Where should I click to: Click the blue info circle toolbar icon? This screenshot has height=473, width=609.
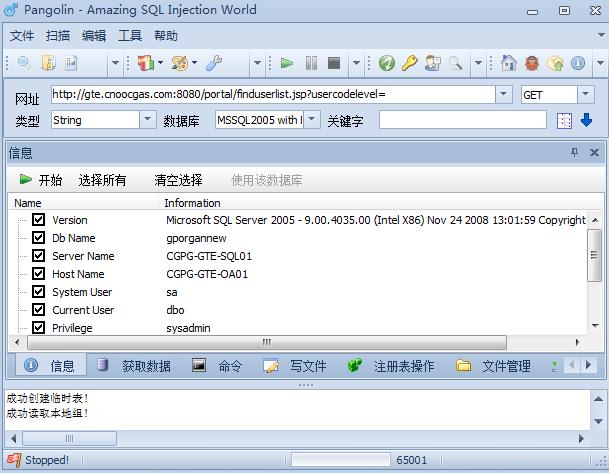578,63
